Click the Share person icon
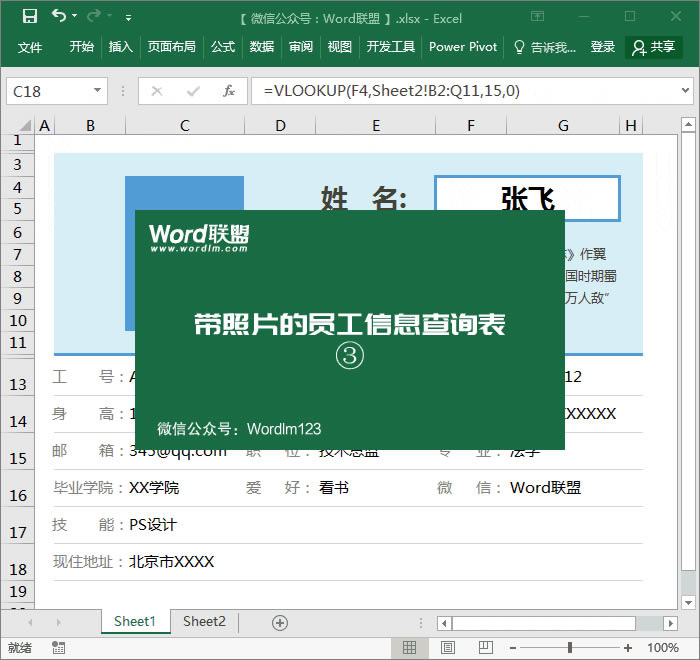This screenshot has width=700, height=660. pyautogui.click(x=638, y=47)
